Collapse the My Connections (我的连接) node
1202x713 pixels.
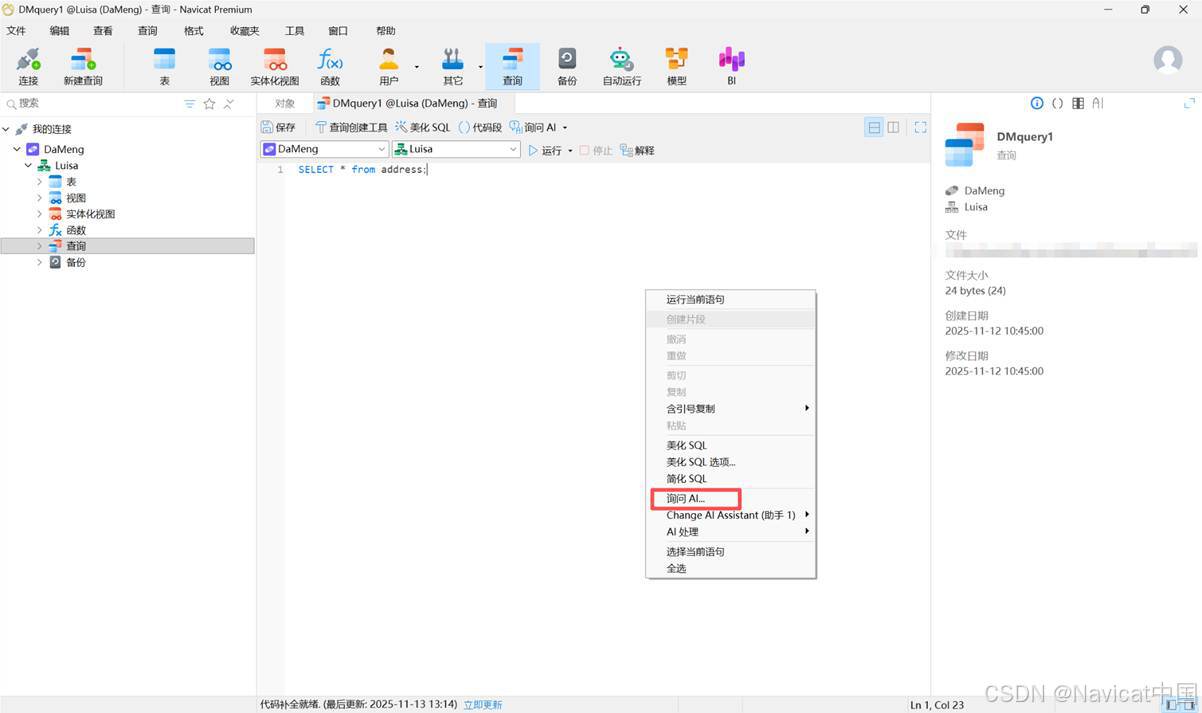[x=6, y=129]
